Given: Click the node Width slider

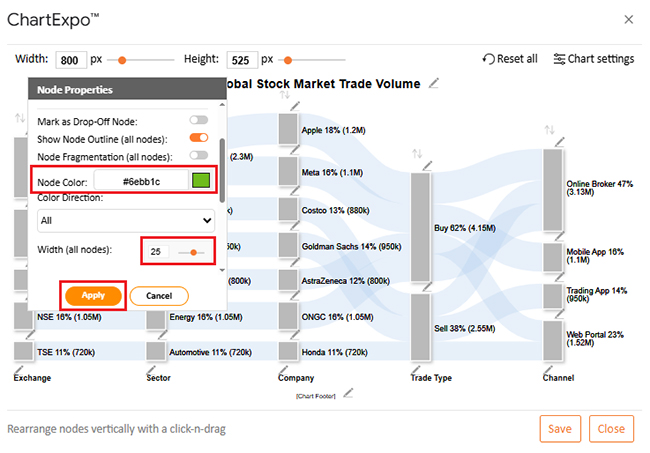Looking at the screenshot, I should coord(192,252).
